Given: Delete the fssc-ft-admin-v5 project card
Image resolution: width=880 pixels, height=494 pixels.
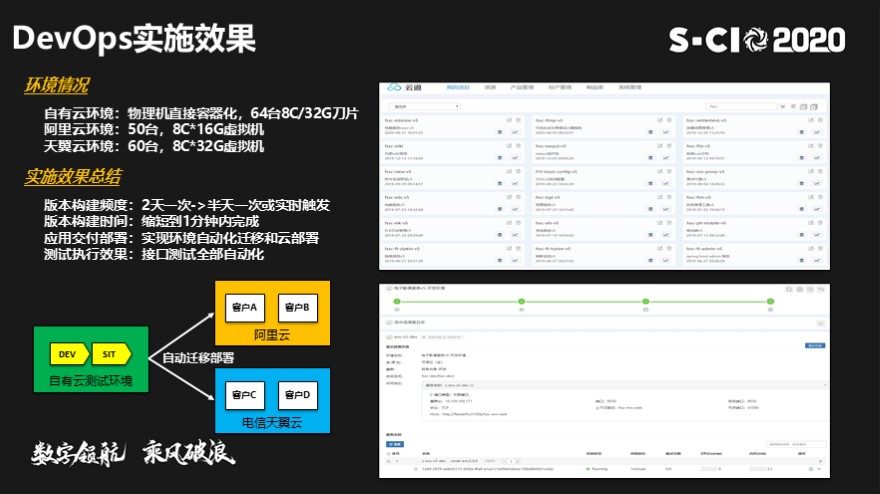Looking at the screenshot, I should coord(820,248).
